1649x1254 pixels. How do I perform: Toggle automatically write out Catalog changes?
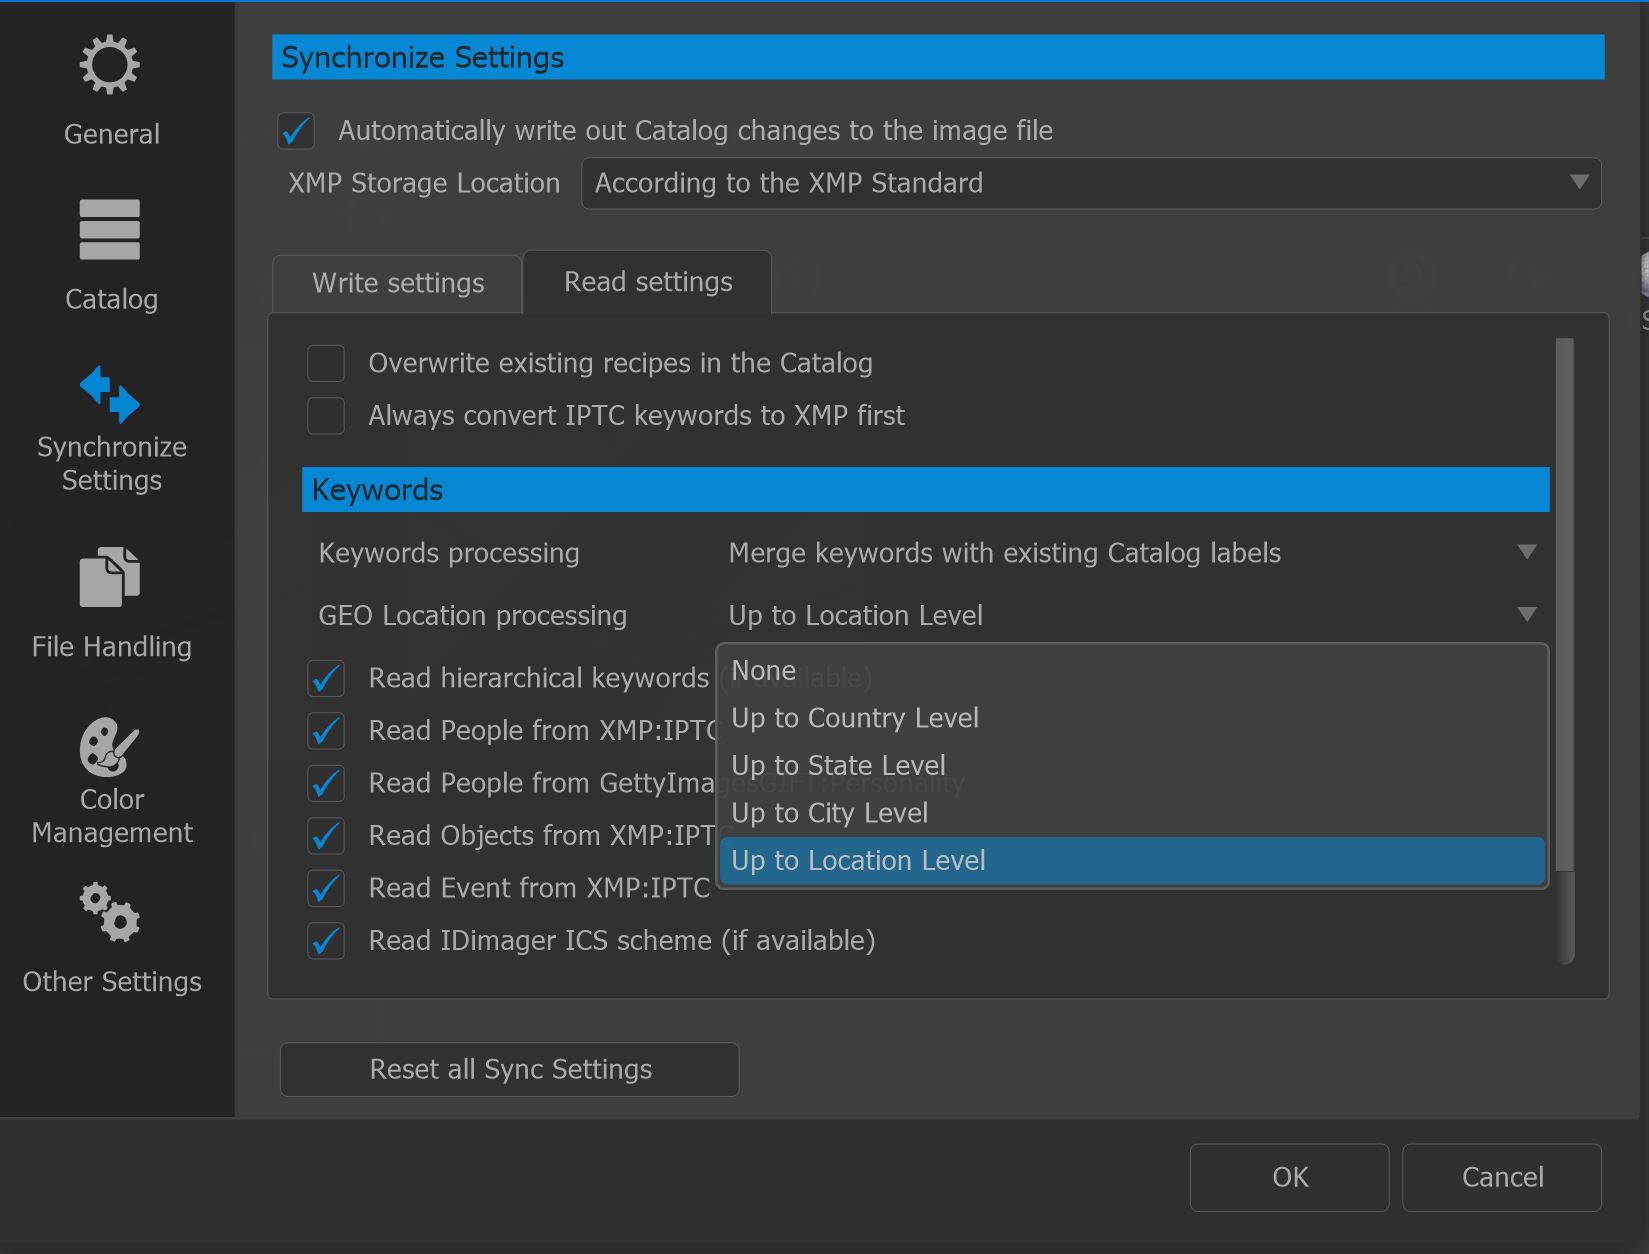click(296, 131)
